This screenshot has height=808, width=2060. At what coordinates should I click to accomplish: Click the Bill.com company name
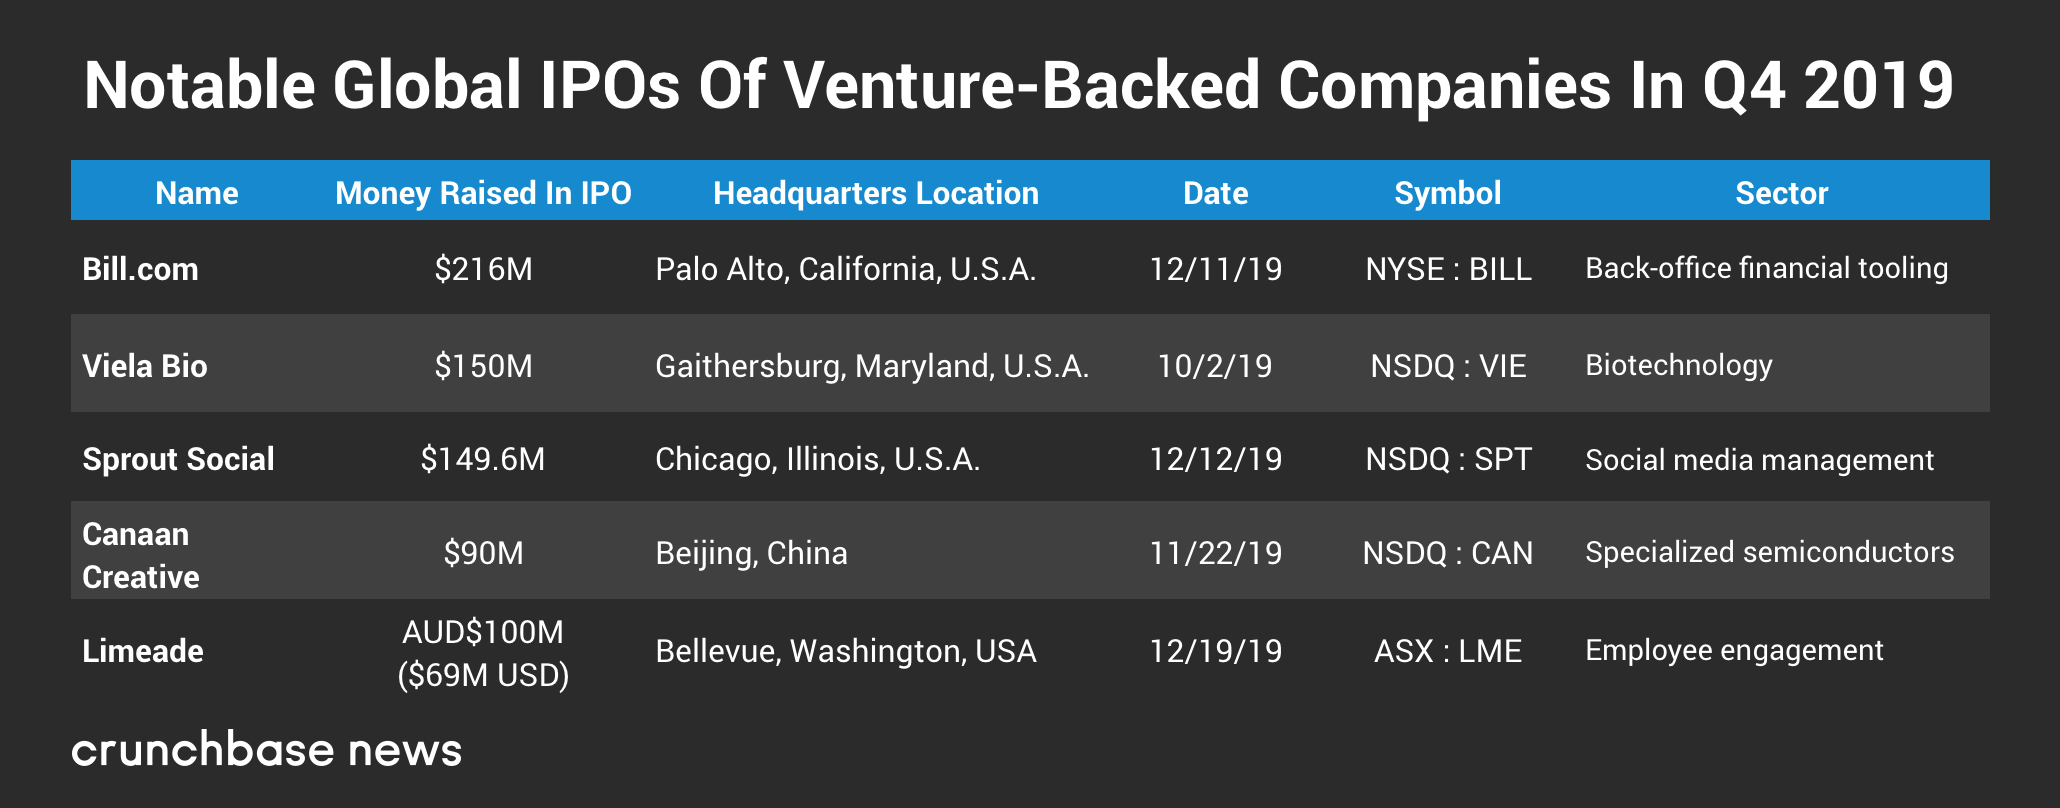click(x=140, y=269)
